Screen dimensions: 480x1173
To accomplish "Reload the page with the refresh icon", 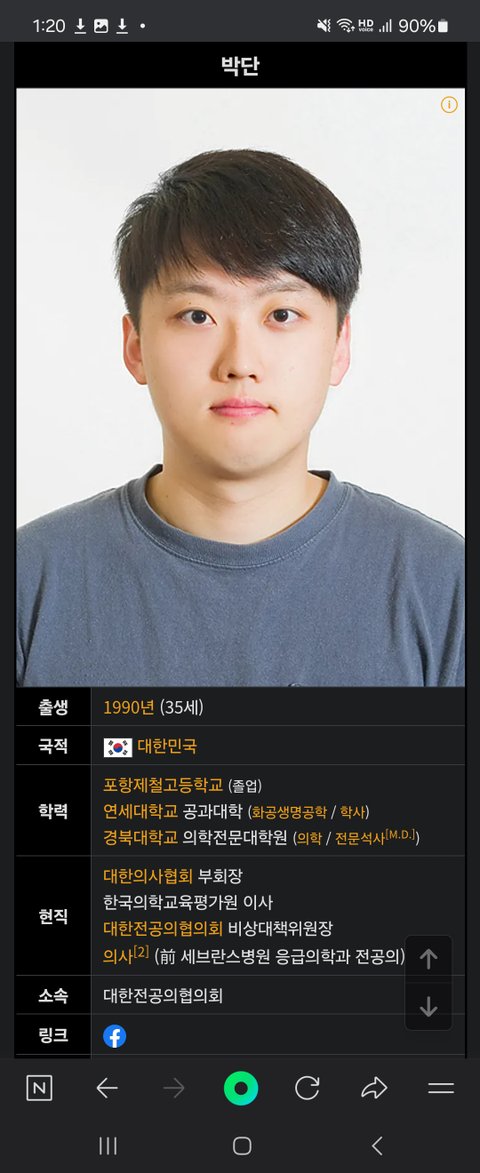I will [x=307, y=1088].
